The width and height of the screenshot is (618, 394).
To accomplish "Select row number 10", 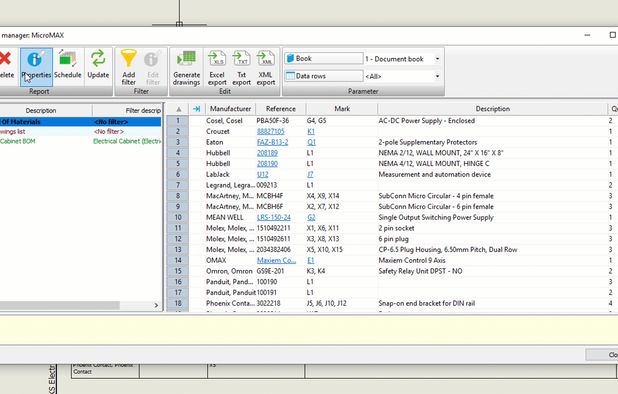I will tap(178, 217).
